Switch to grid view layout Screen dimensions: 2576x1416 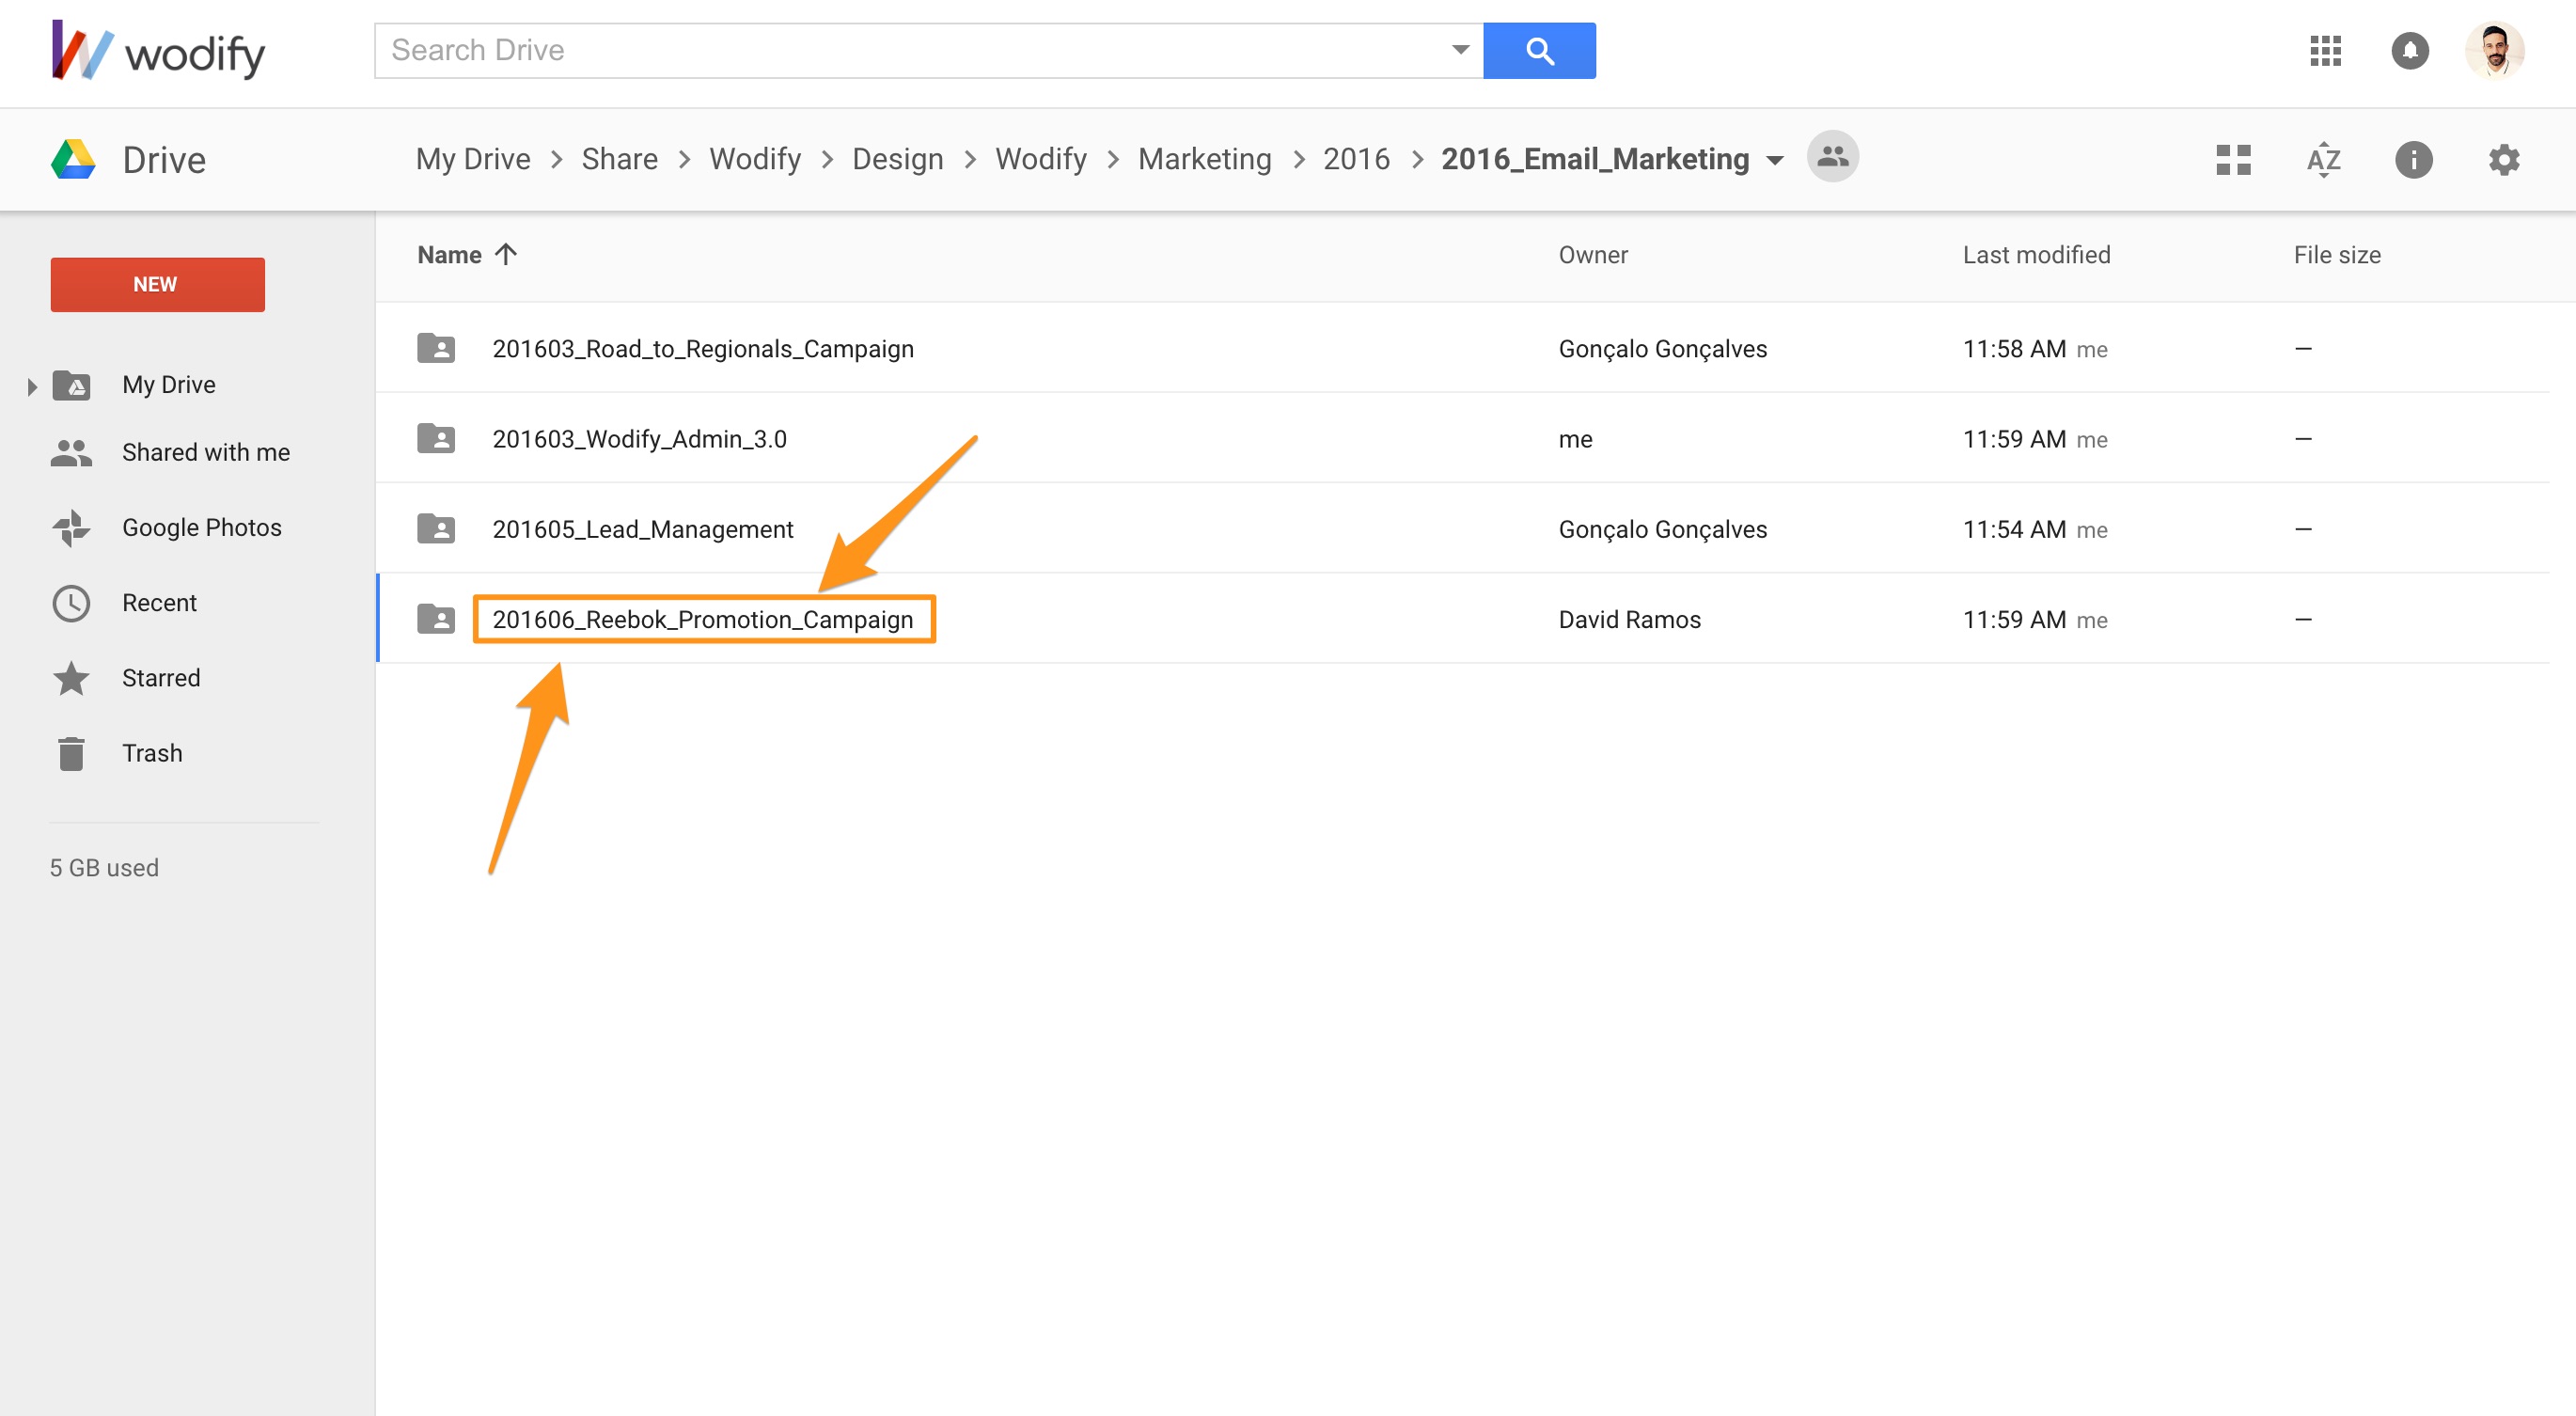[x=2232, y=160]
